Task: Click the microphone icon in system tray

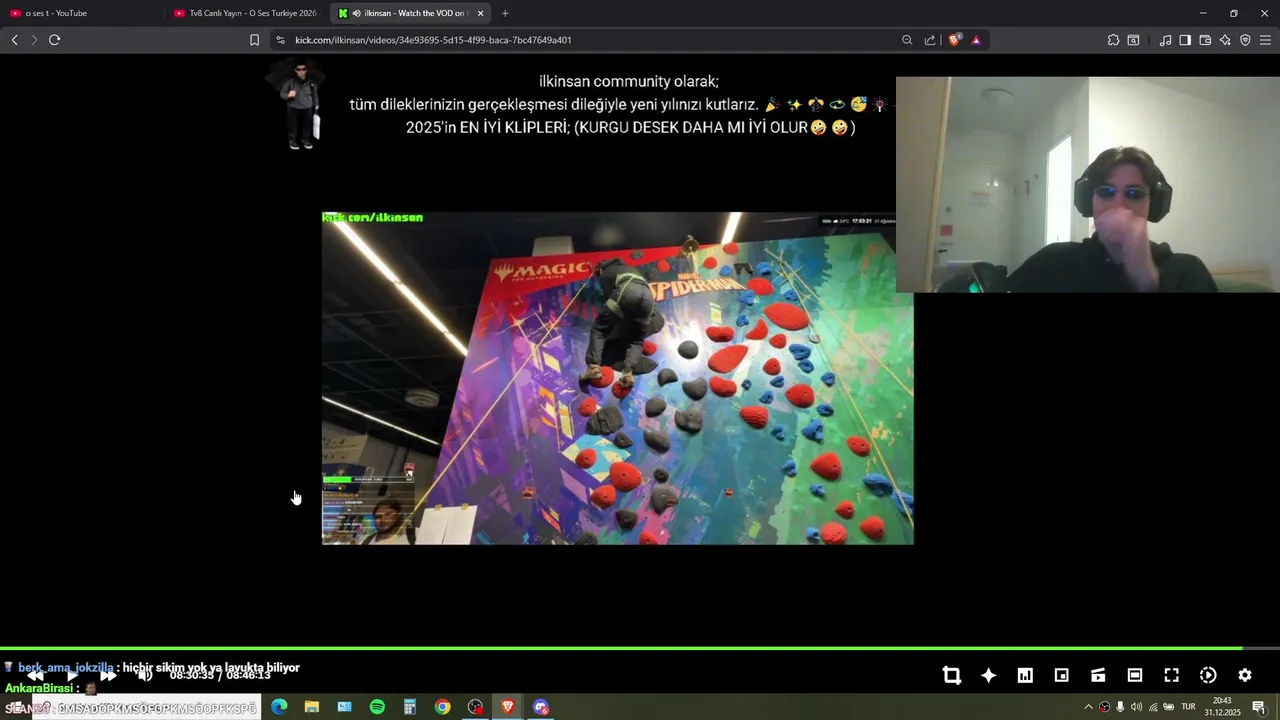Action: (1120, 707)
